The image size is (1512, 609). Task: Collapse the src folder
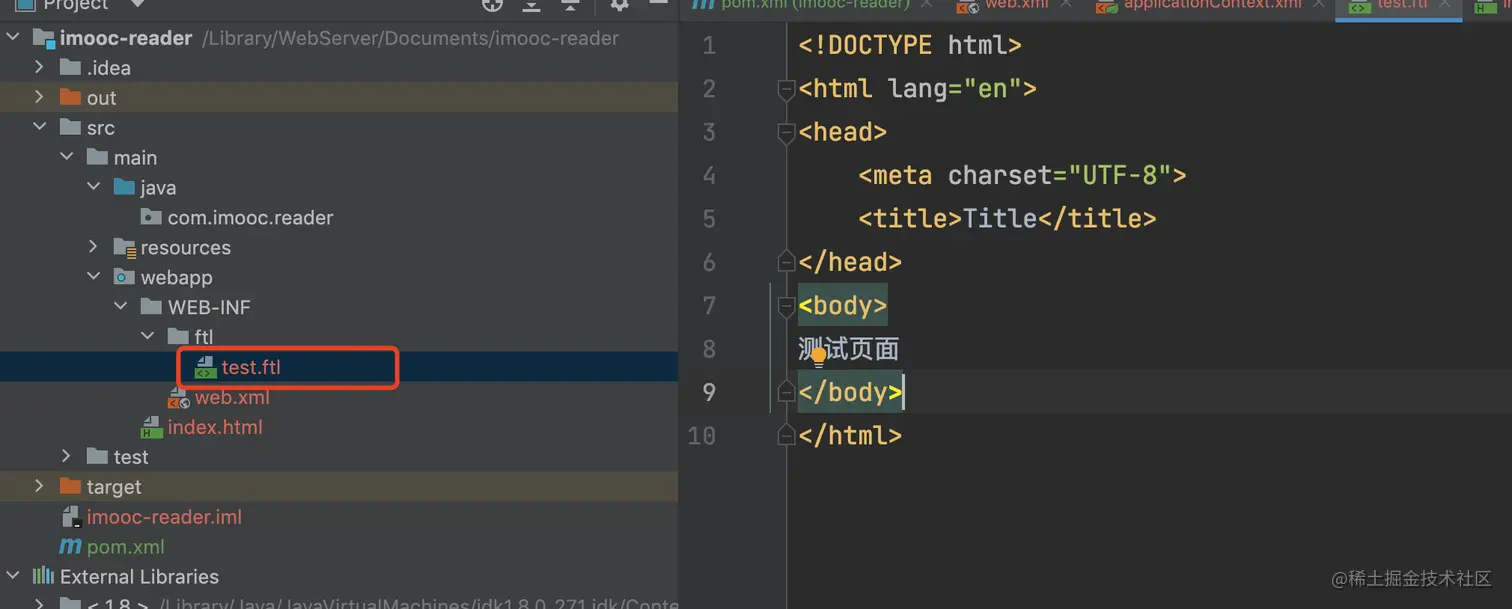click(x=40, y=127)
